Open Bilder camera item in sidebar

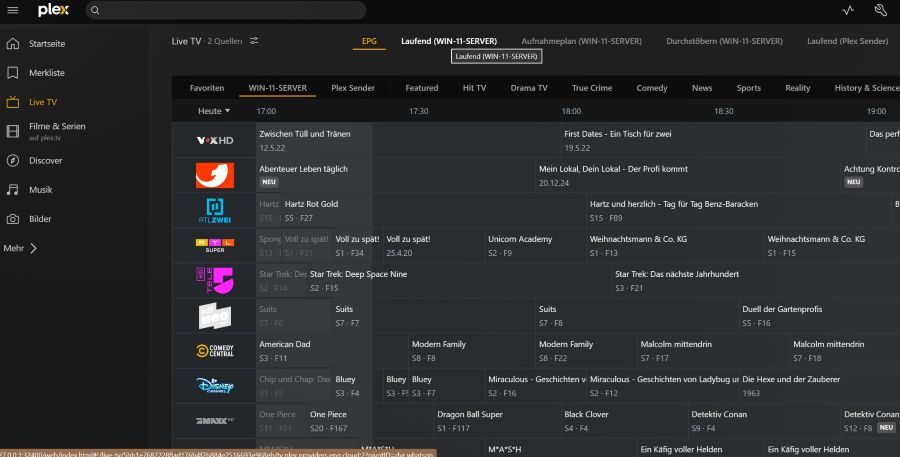click(40, 218)
